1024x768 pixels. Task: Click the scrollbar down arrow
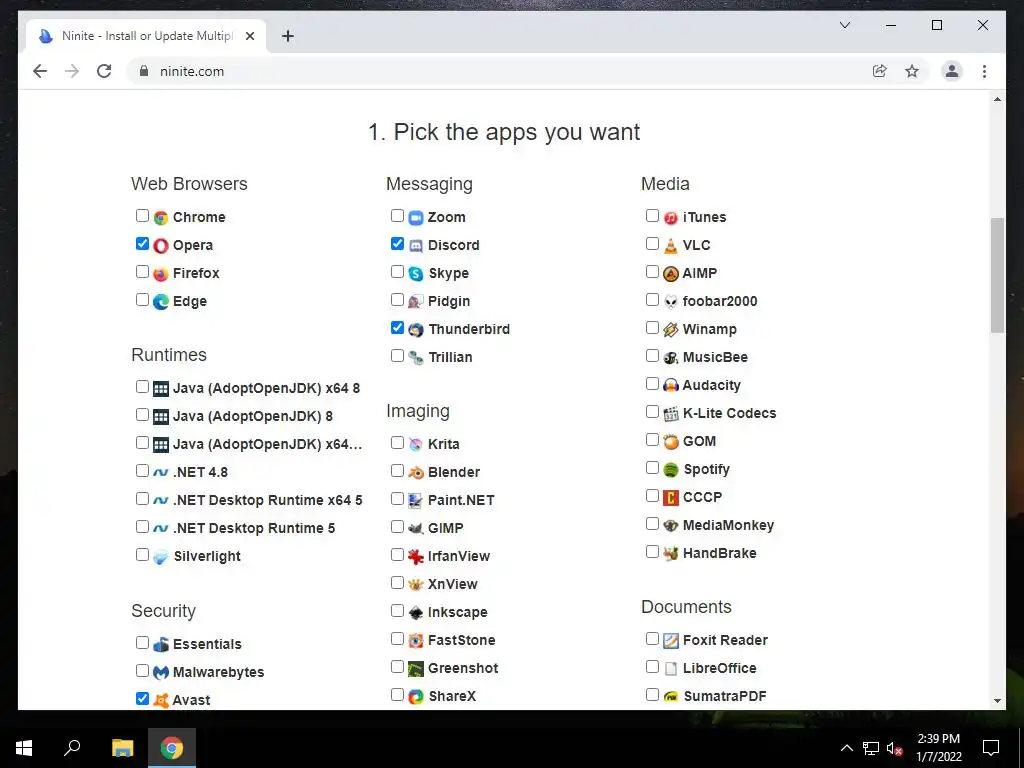click(997, 701)
